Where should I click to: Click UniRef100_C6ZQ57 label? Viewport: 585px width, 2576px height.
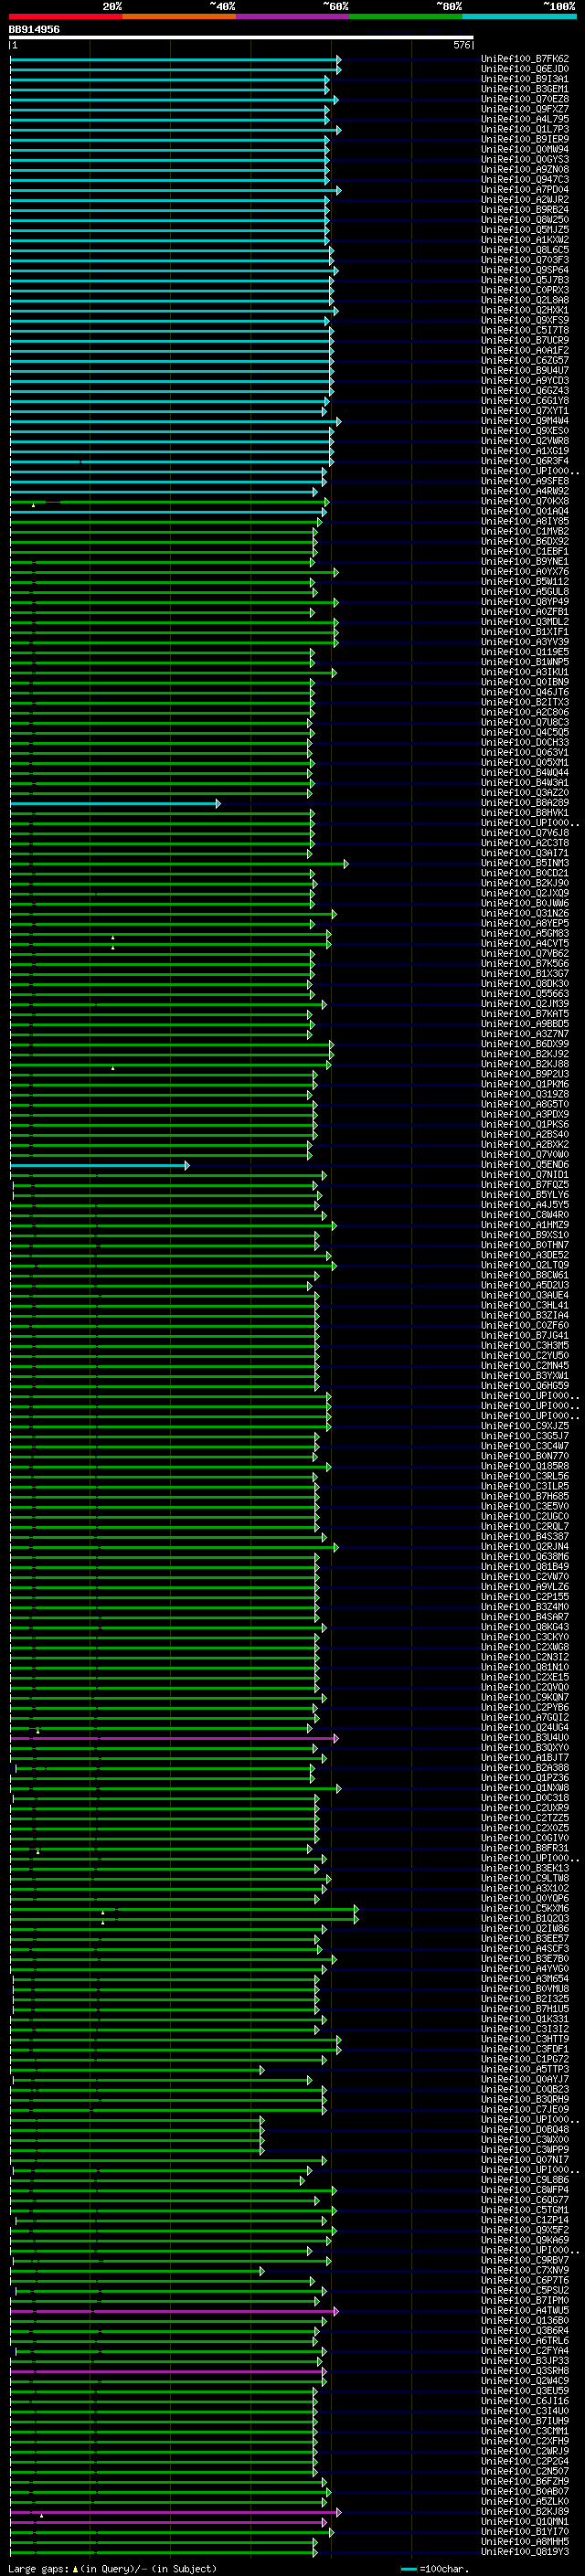[x=525, y=360]
